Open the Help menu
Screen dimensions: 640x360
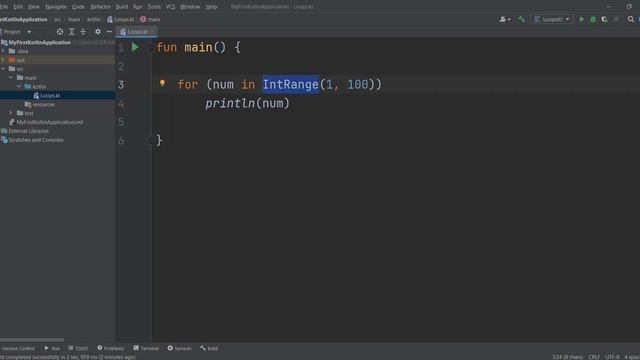[211, 7]
